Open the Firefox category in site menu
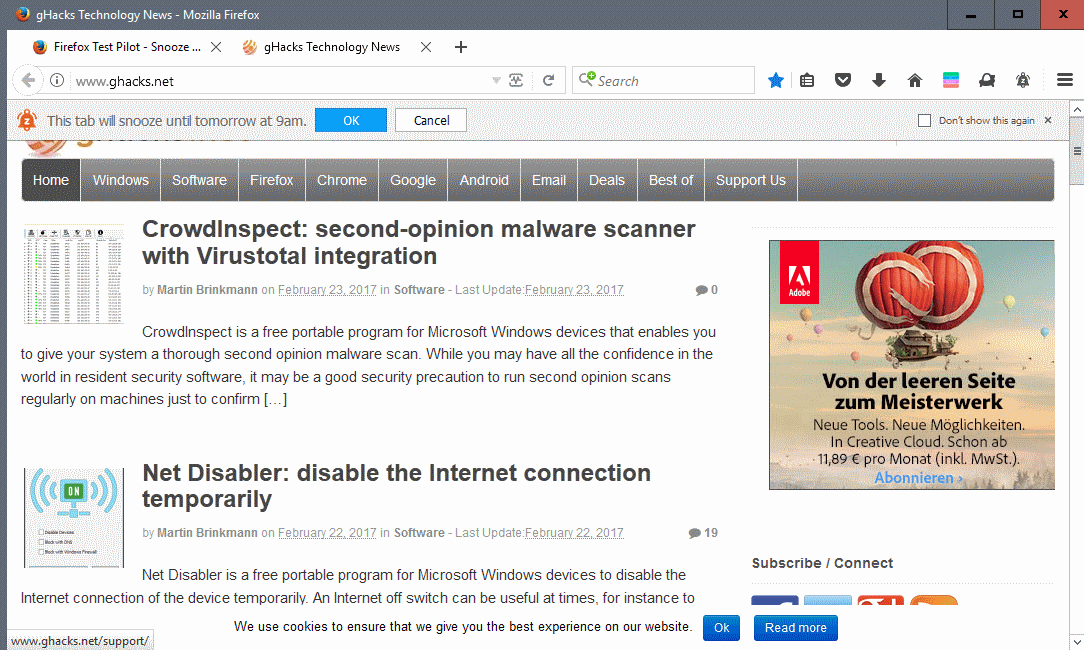This screenshot has height=650, width=1084. 271,180
